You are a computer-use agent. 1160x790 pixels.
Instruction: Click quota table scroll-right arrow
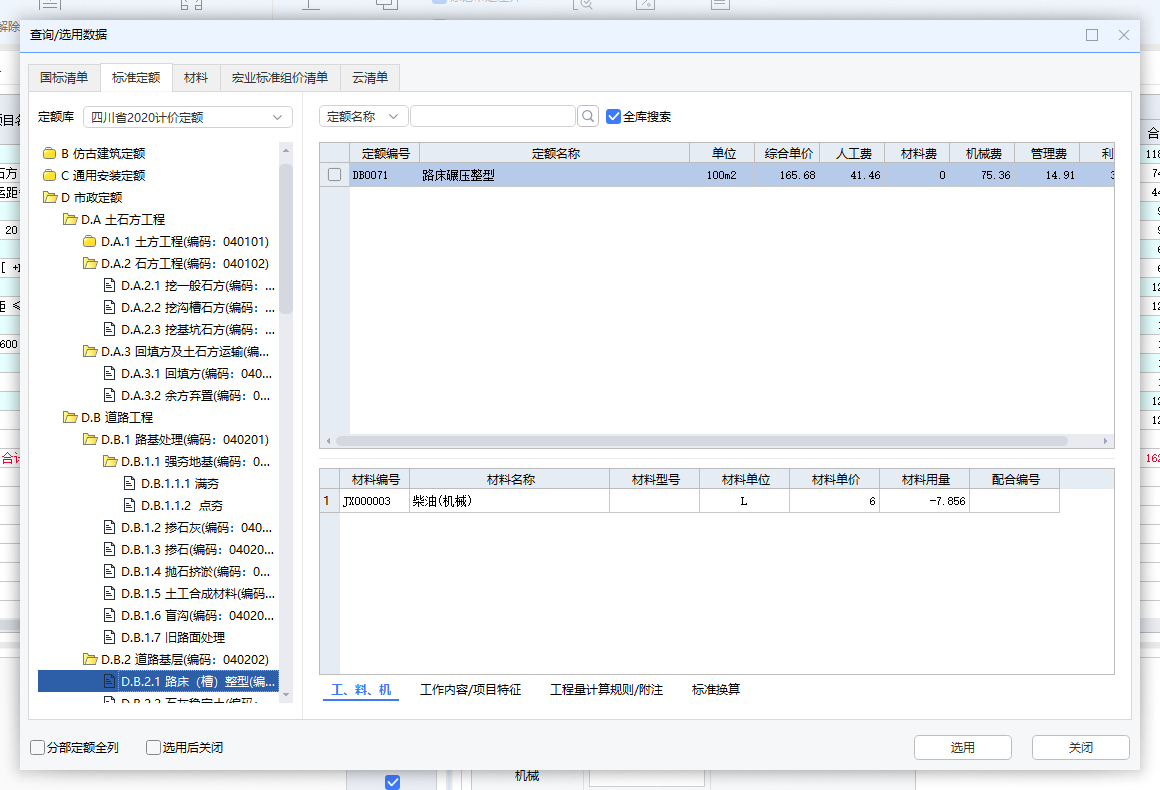1105,441
